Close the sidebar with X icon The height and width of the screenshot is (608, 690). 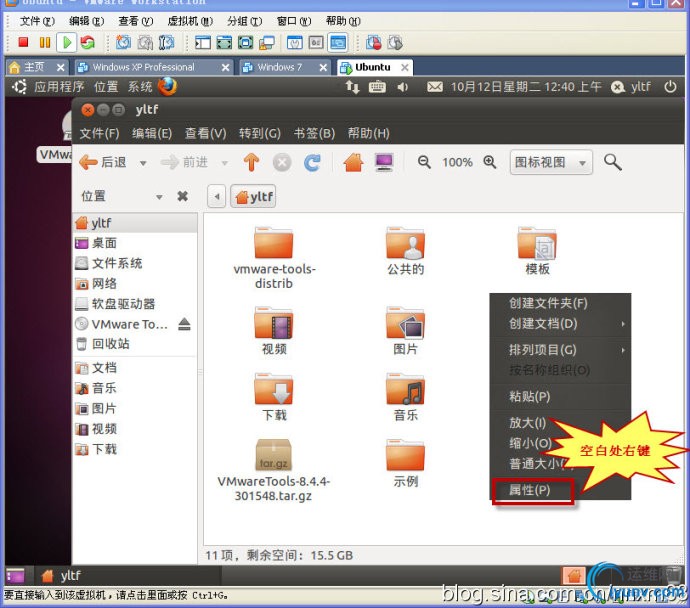pyautogui.click(x=183, y=196)
